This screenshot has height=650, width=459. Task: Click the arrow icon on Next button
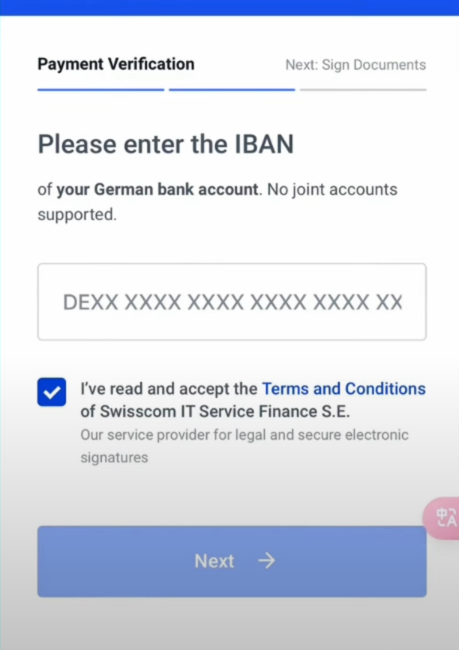[x=266, y=561]
